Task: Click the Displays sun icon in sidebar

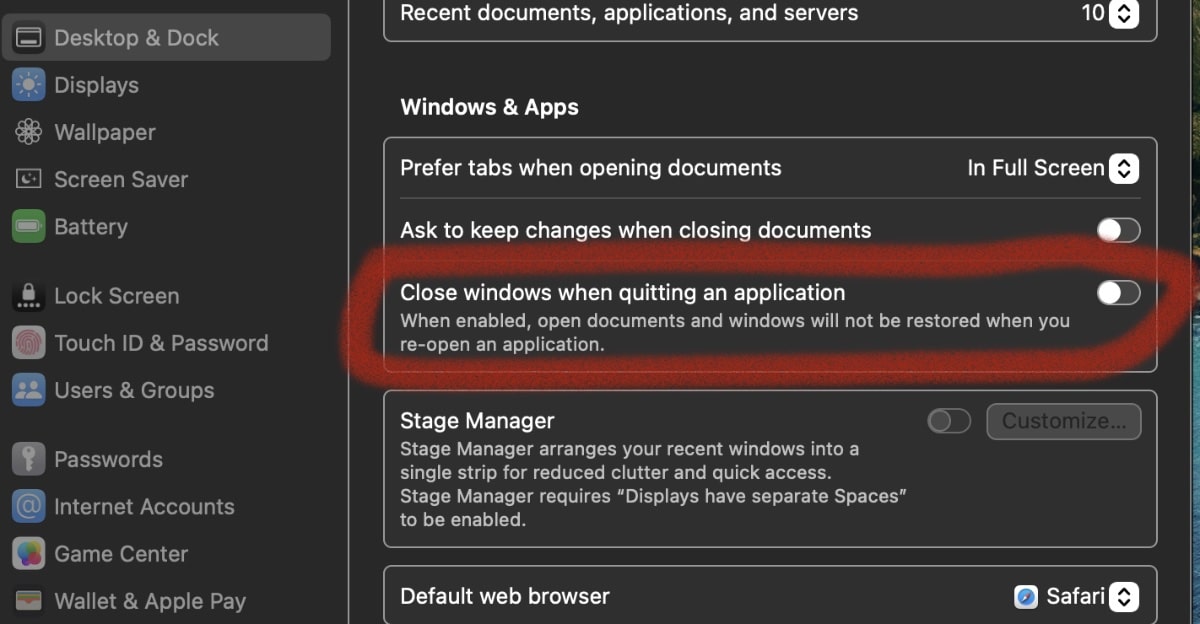Action: [28, 85]
